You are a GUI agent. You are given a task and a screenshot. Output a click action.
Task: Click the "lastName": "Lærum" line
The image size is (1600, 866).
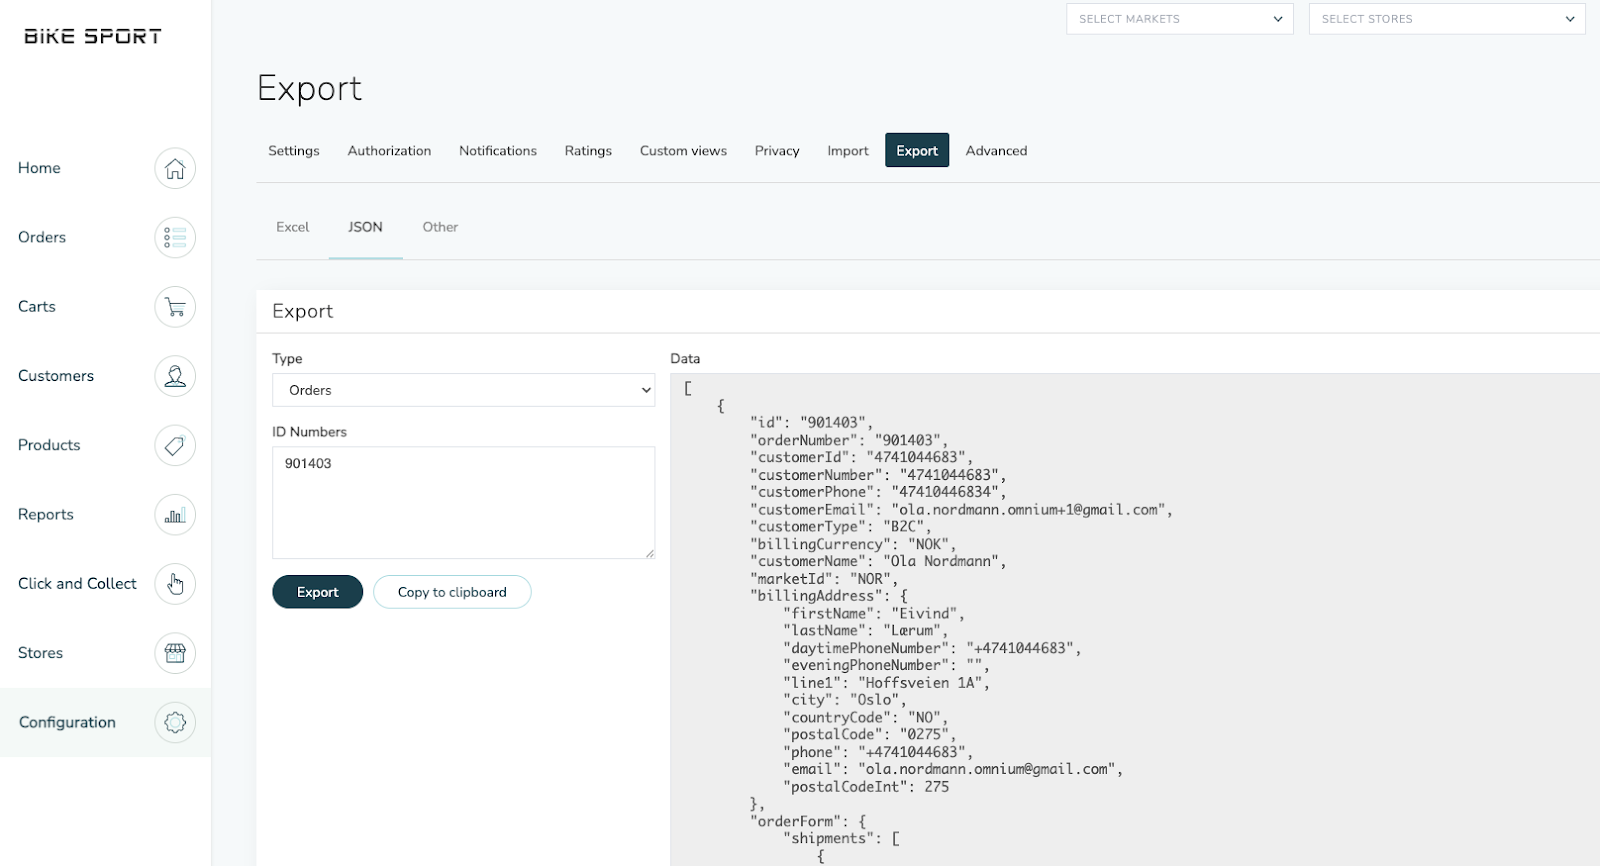866,631
